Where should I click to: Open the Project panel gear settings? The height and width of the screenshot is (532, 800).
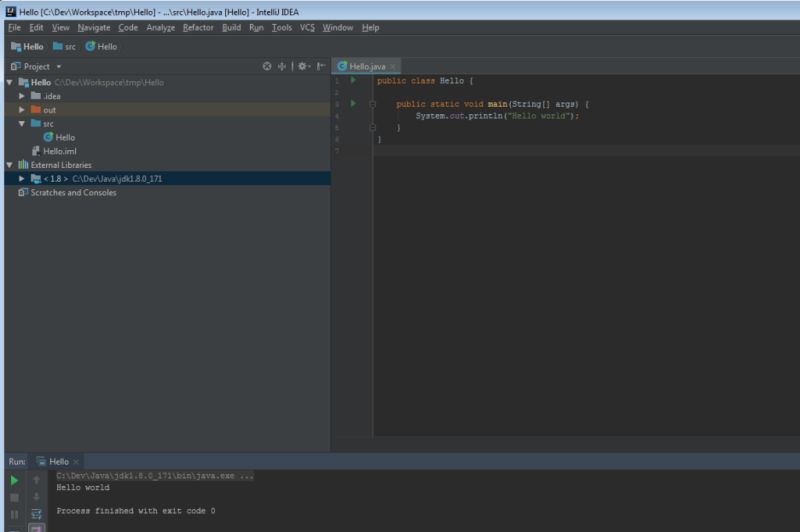tap(304, 66)
